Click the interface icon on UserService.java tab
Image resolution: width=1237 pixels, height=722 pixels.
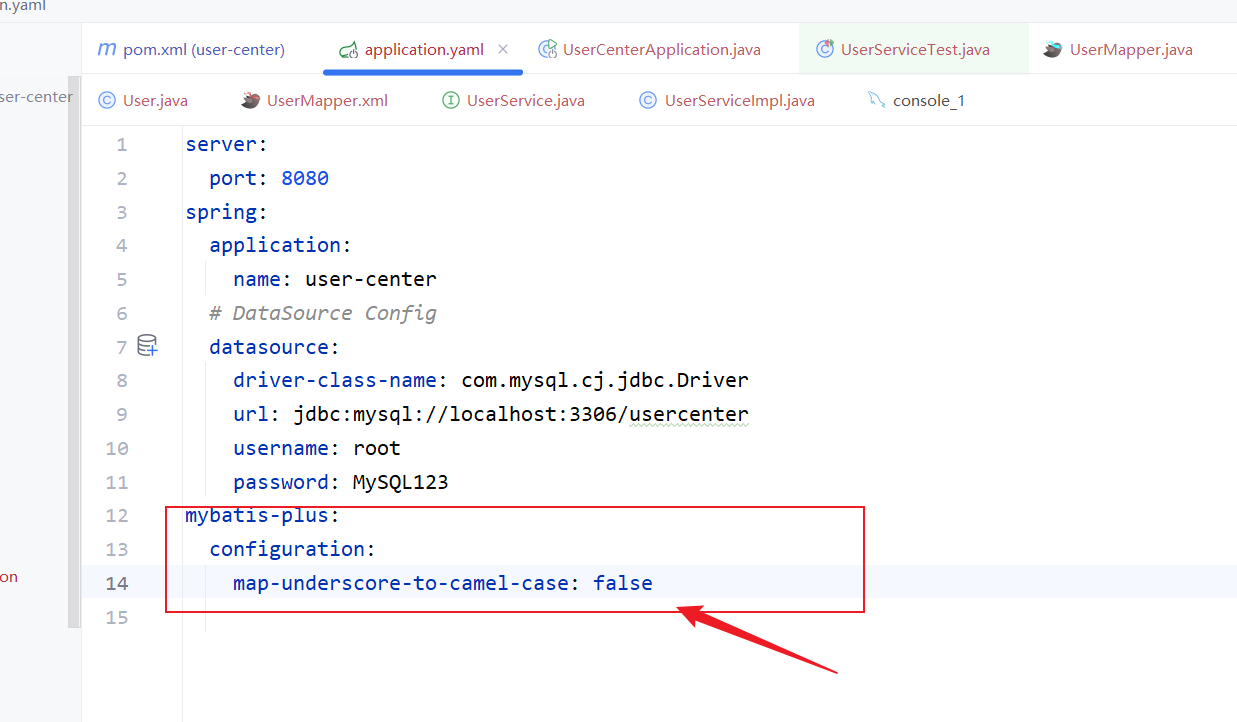click(451, 100)
